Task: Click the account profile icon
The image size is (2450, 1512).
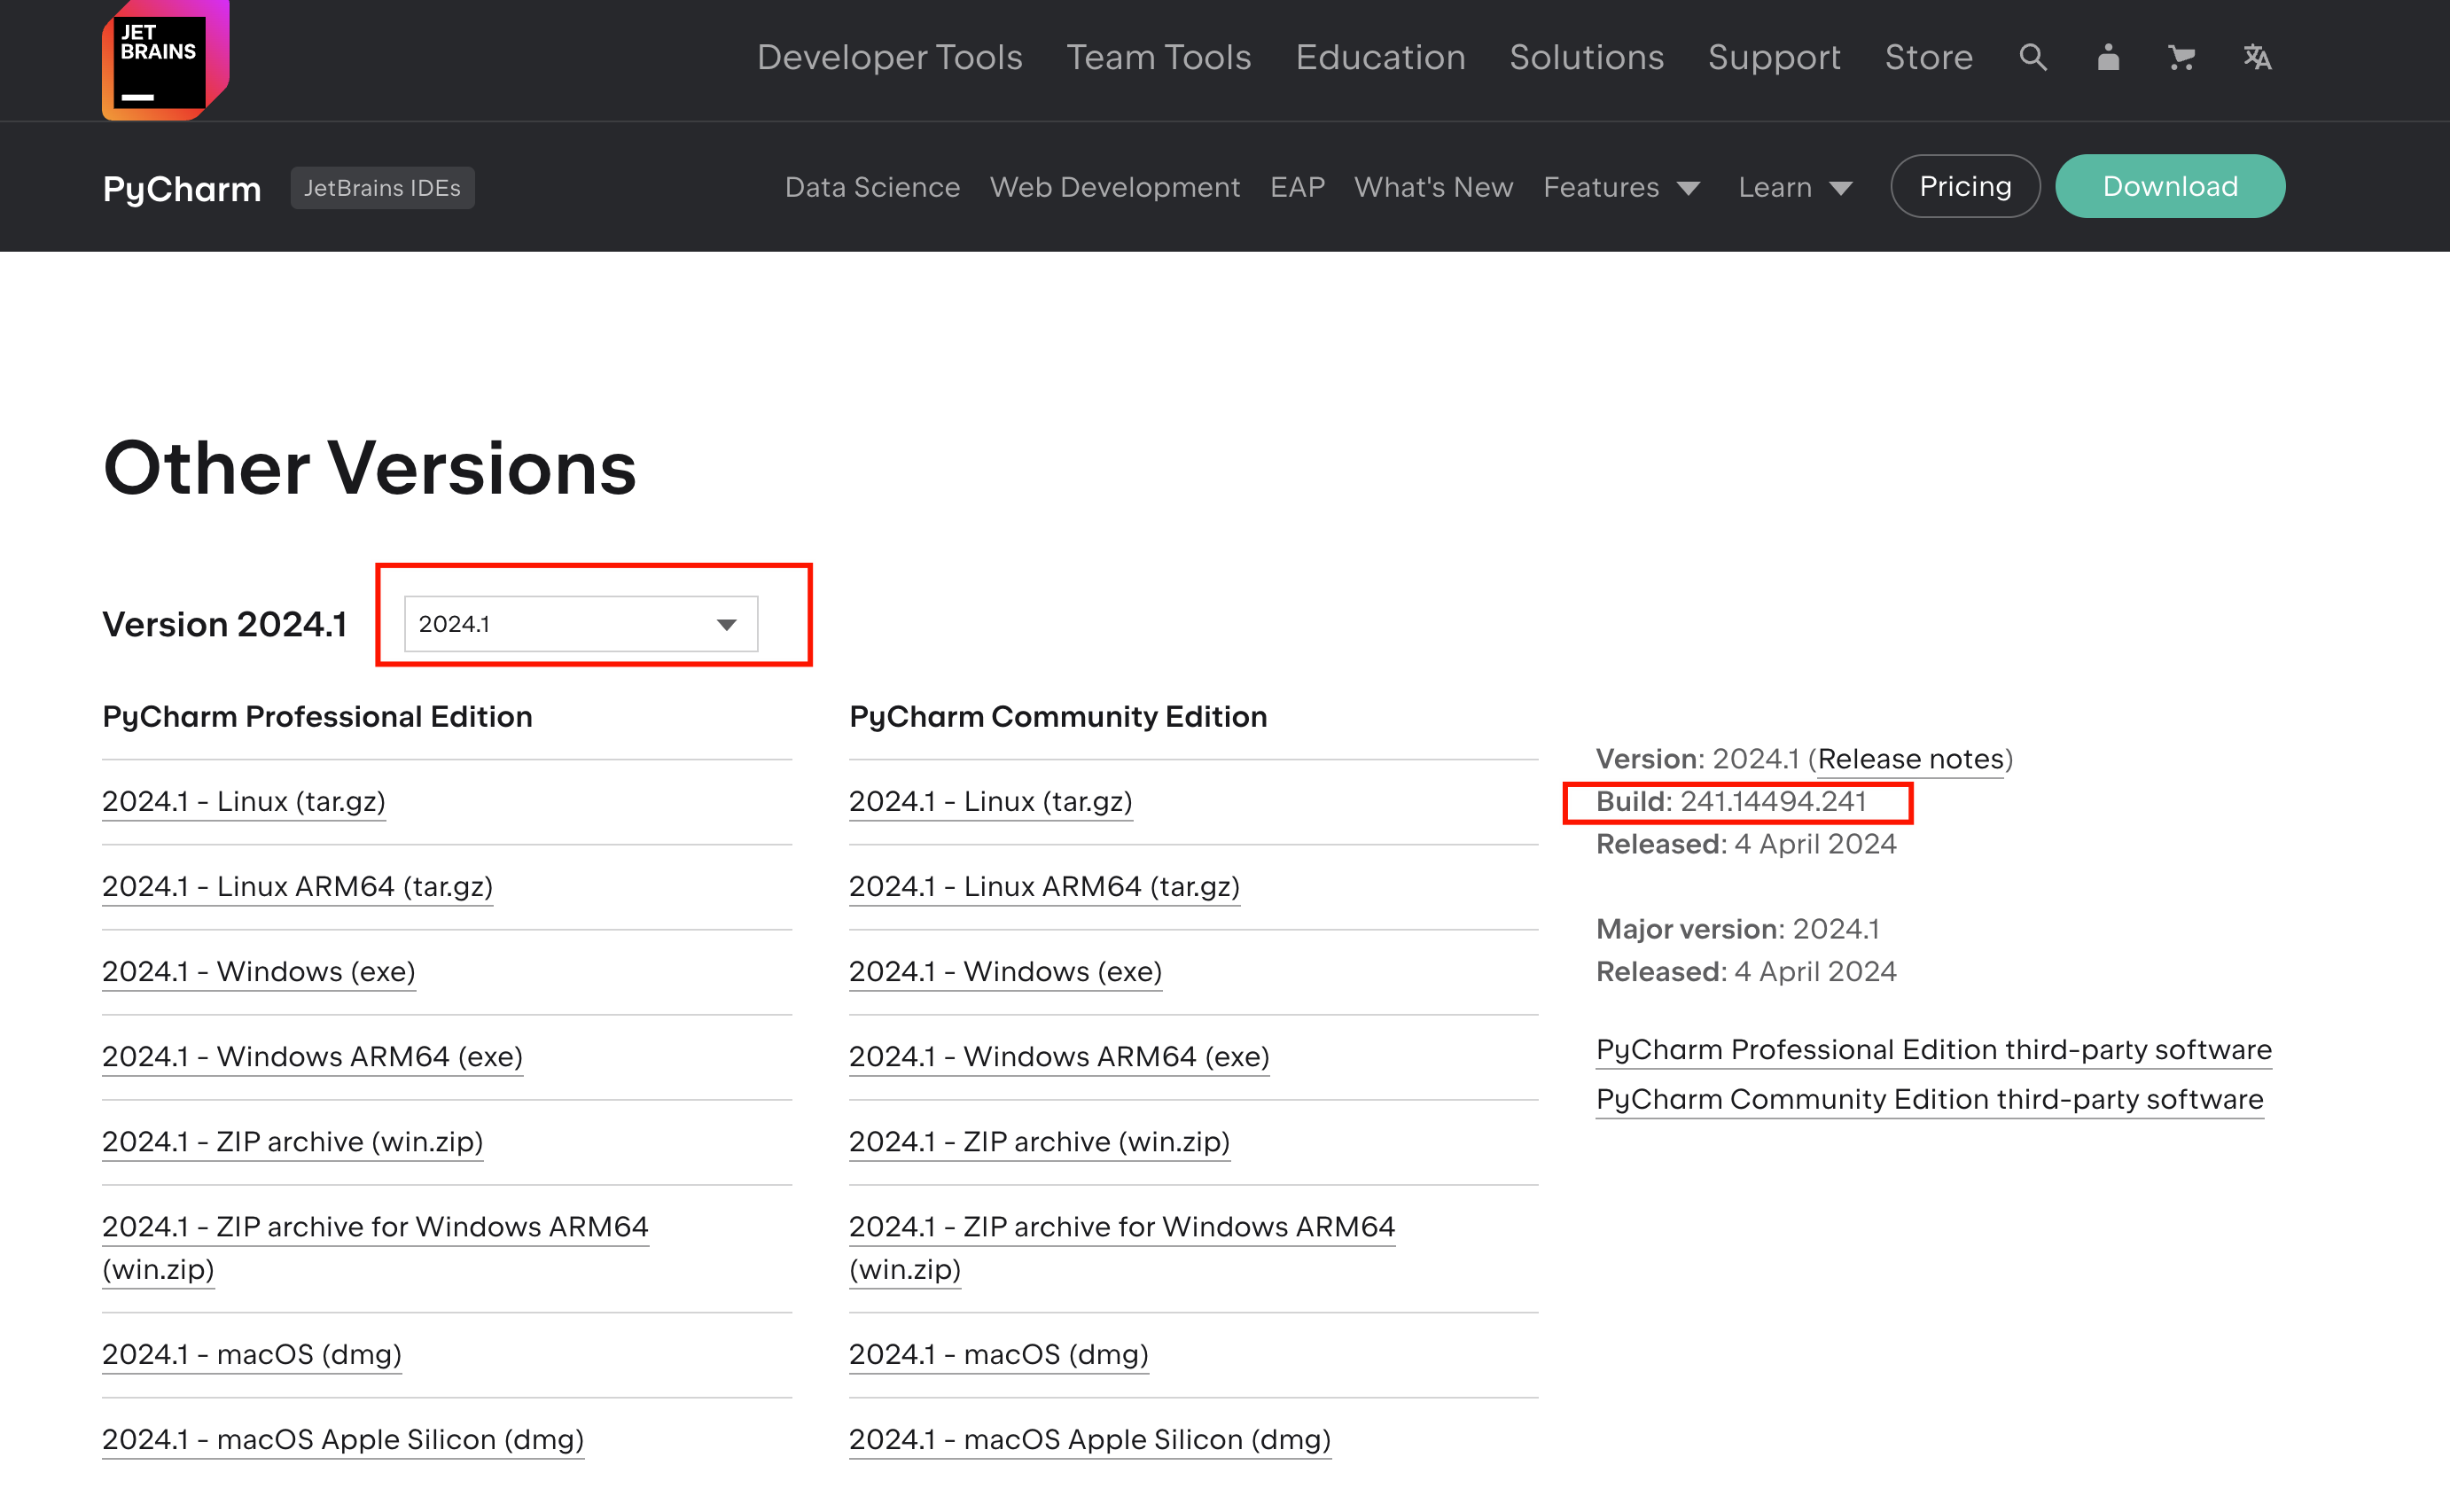Action: (2107, 57)
